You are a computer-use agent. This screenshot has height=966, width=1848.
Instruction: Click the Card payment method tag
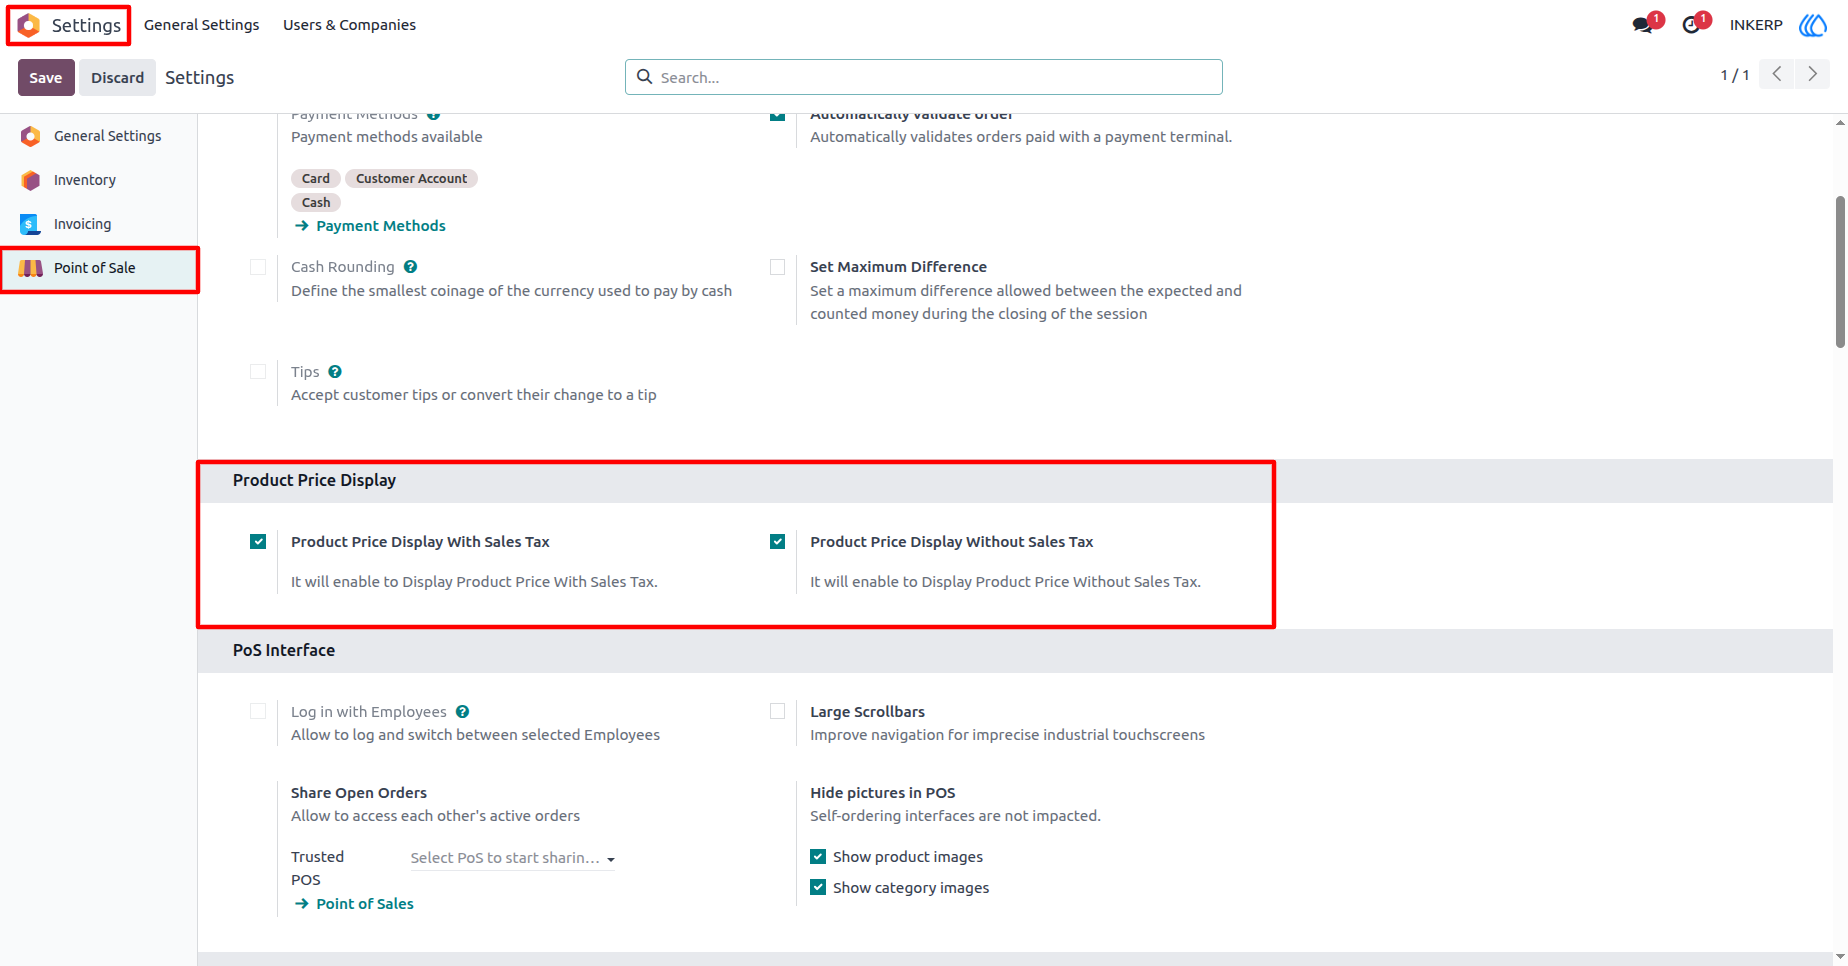[316, 178]
